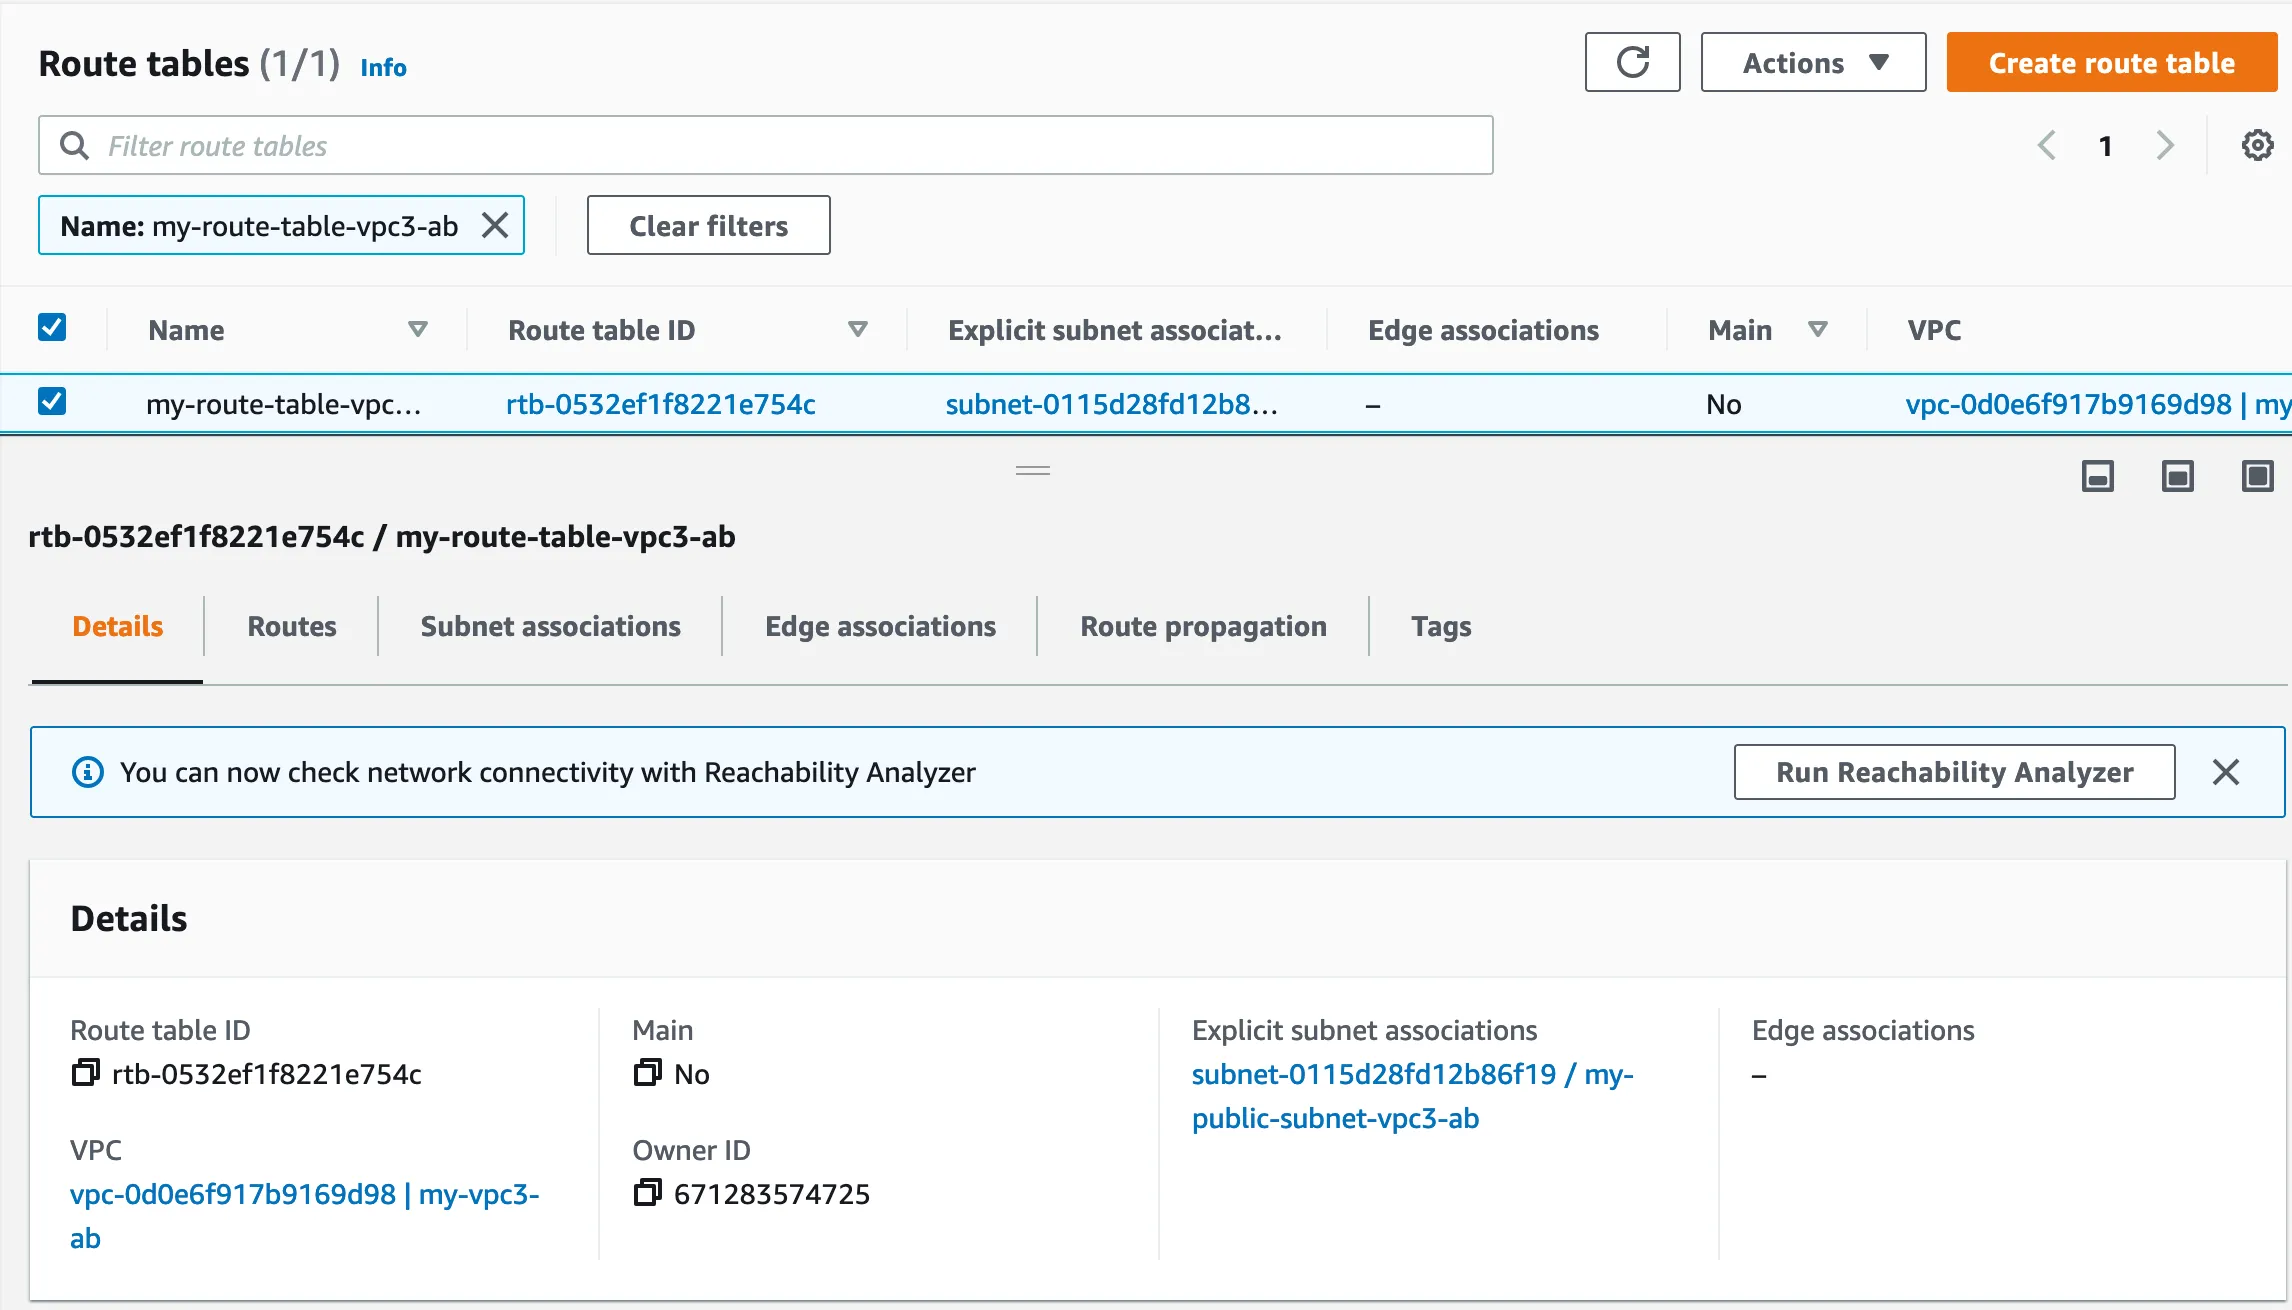Switch to the Routes tab
The image size is (2292, 1310).
click(291, 627)
